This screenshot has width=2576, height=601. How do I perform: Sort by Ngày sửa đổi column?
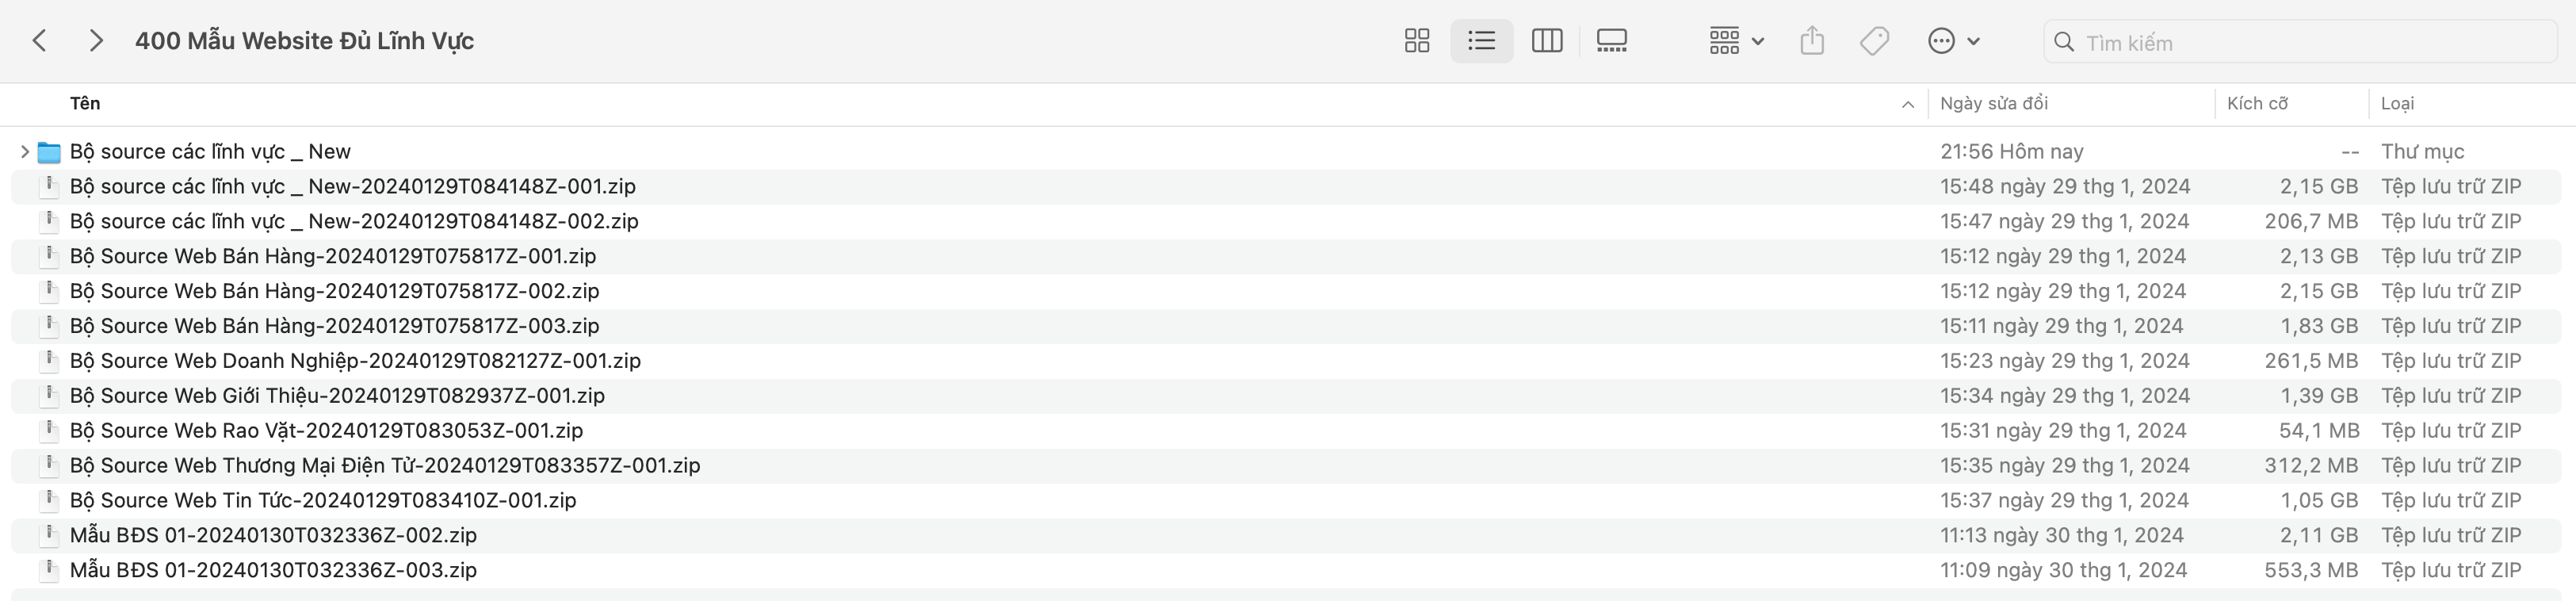[x=1994, y=103]
